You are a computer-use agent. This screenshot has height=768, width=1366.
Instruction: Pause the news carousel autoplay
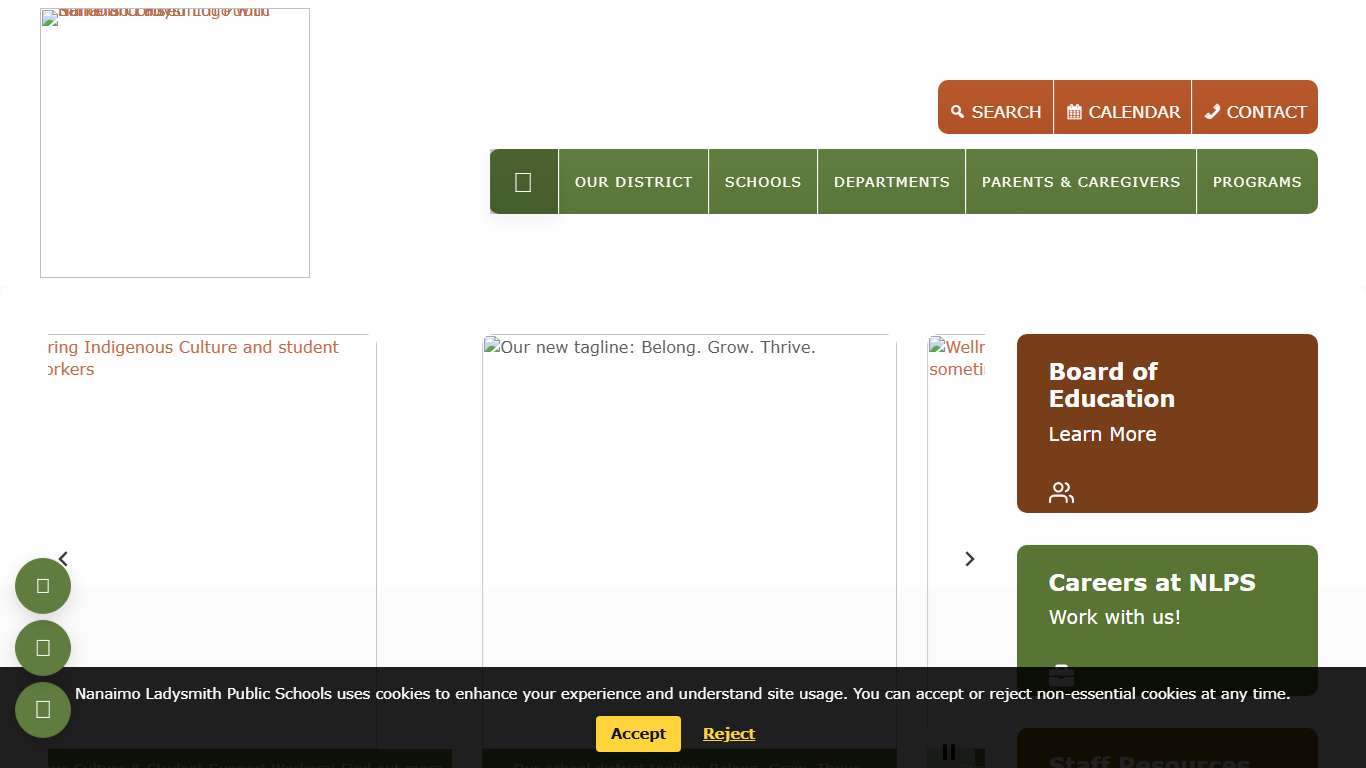[949, 752]
